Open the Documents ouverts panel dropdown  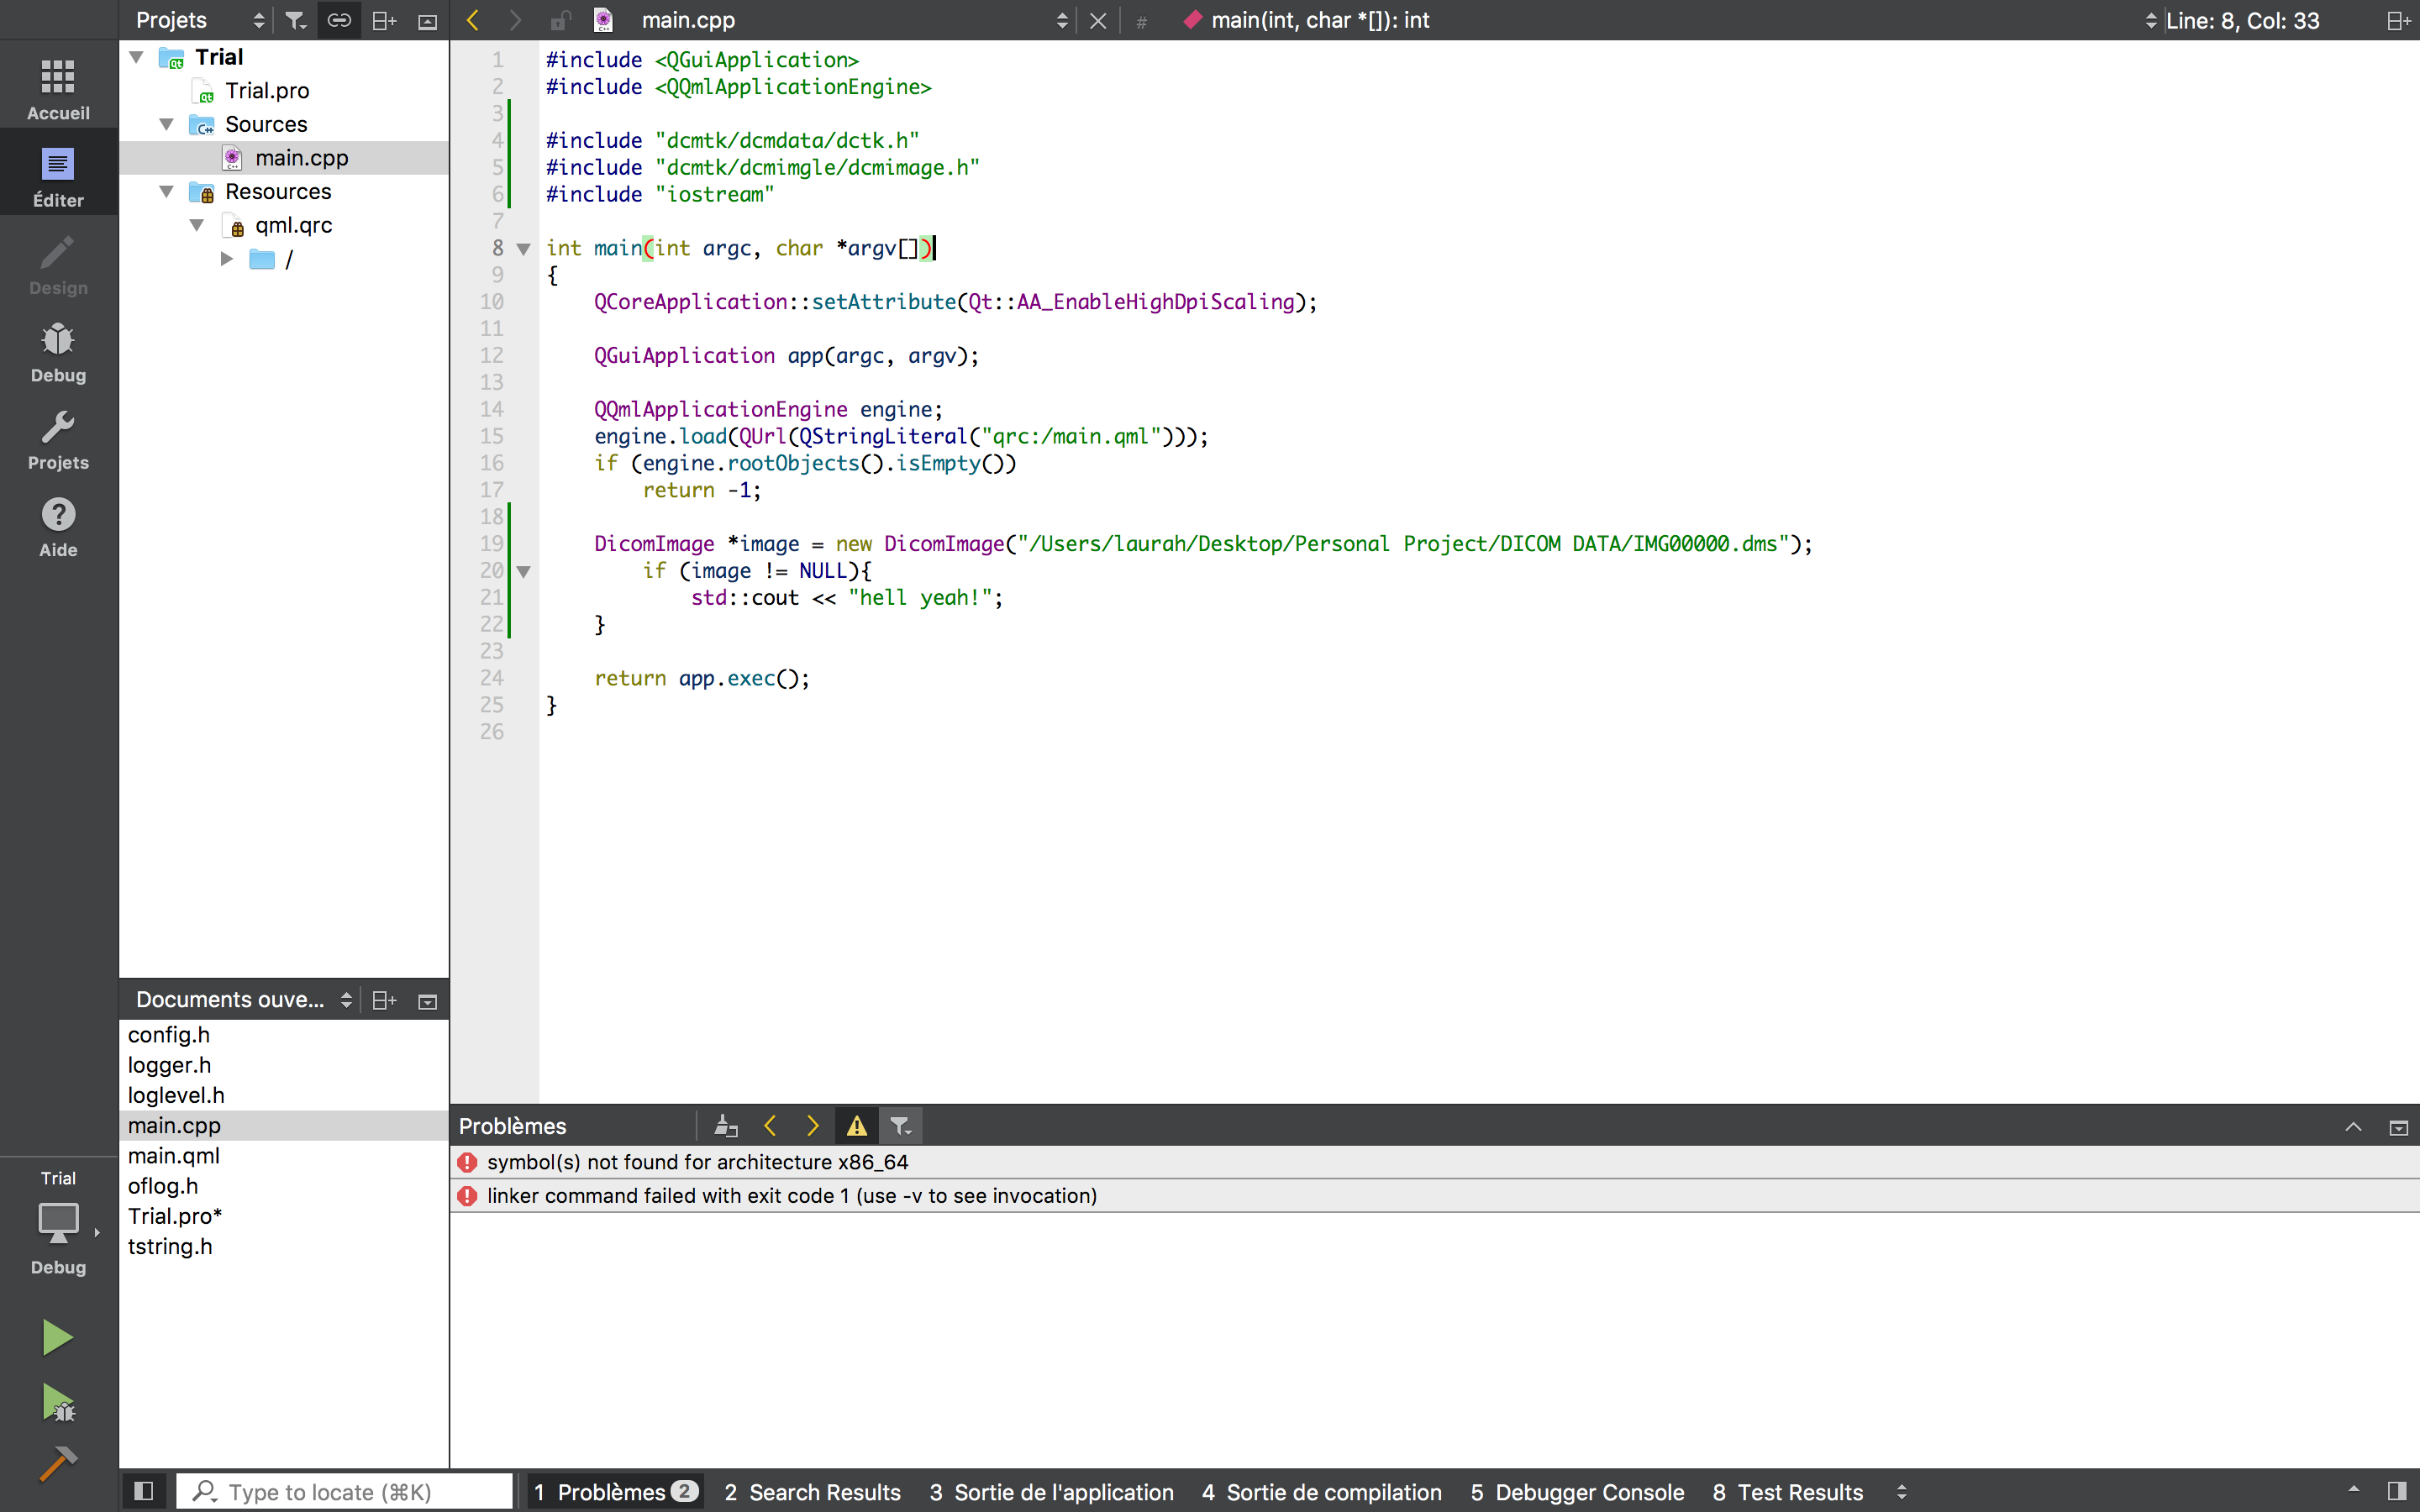click(x=345, y=1000)
